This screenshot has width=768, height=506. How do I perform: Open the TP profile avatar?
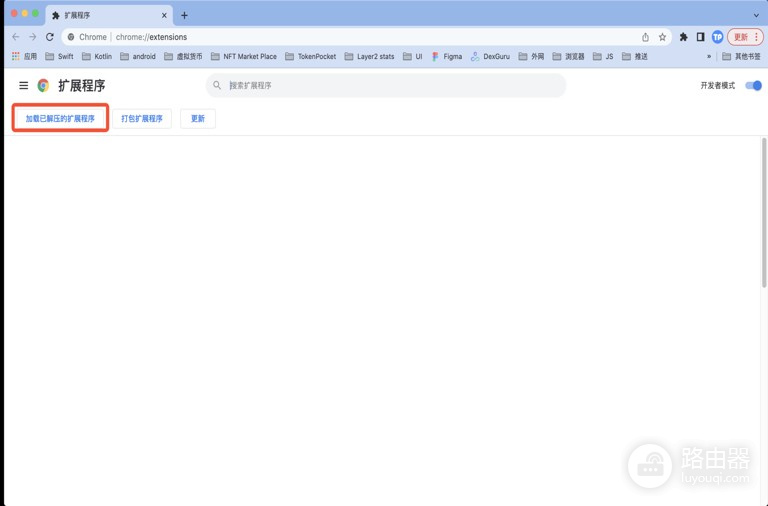tap(718, 37)
